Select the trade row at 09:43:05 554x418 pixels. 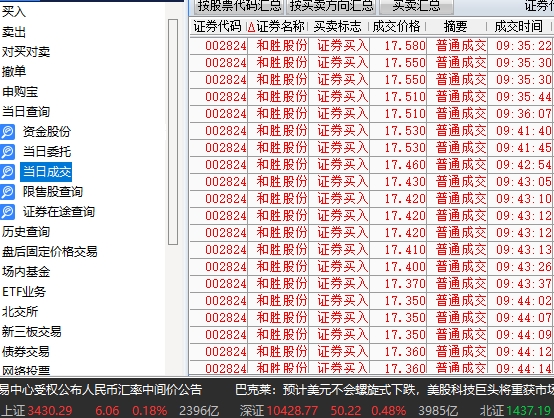point(372,182)
